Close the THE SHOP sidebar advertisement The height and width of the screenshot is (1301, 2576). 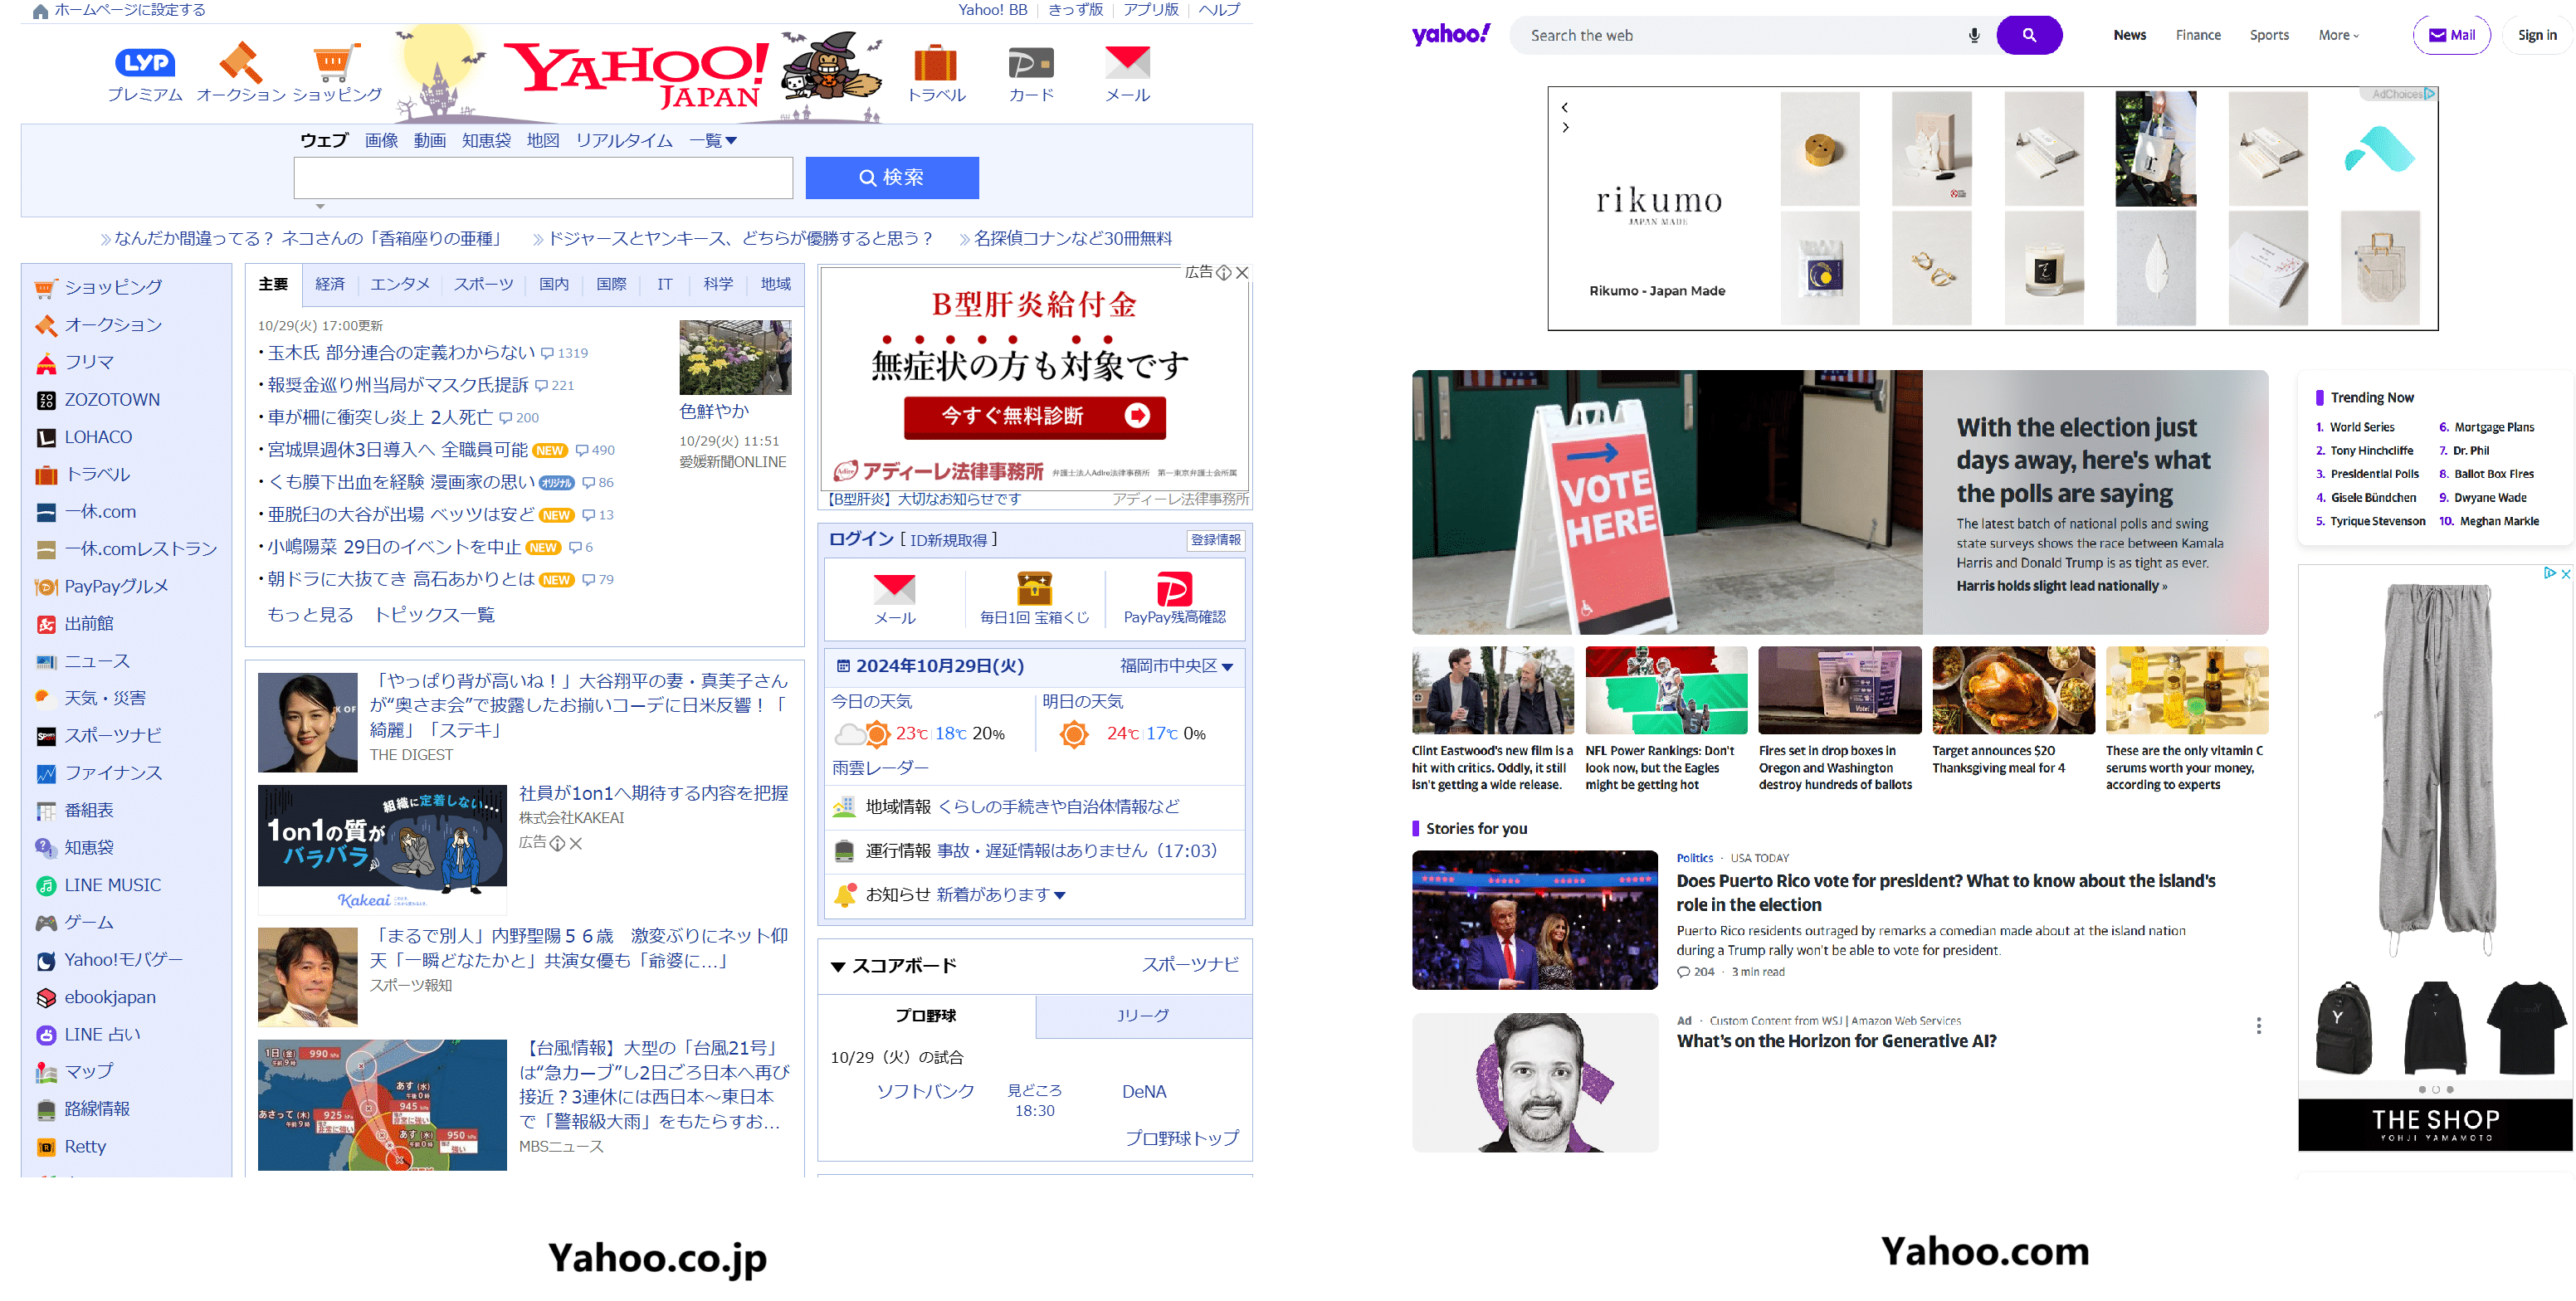pos(2565,574)
